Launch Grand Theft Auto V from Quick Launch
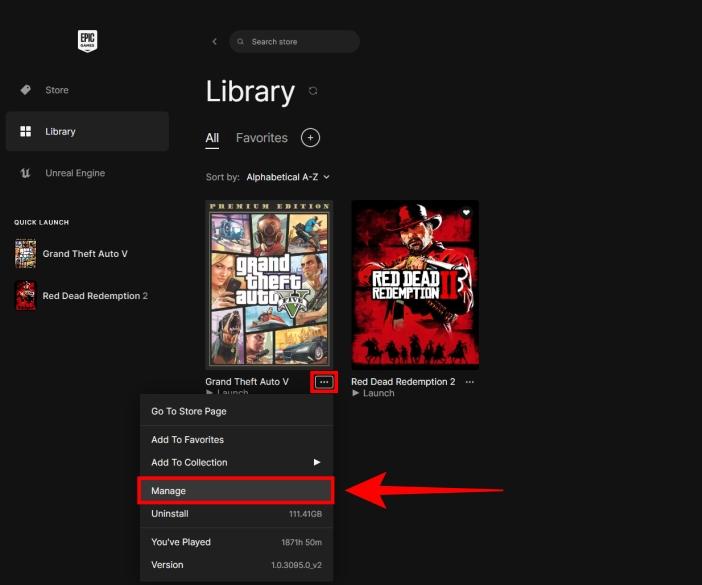The width and height of the screenshot is (702, 585). tap(85, 254)
